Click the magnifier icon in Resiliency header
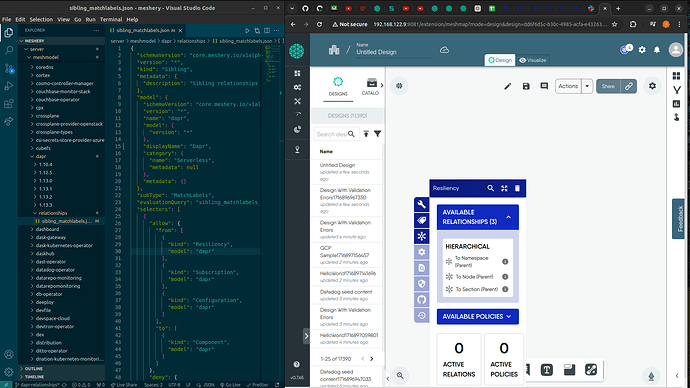690x388 pixels. point(491,188)
